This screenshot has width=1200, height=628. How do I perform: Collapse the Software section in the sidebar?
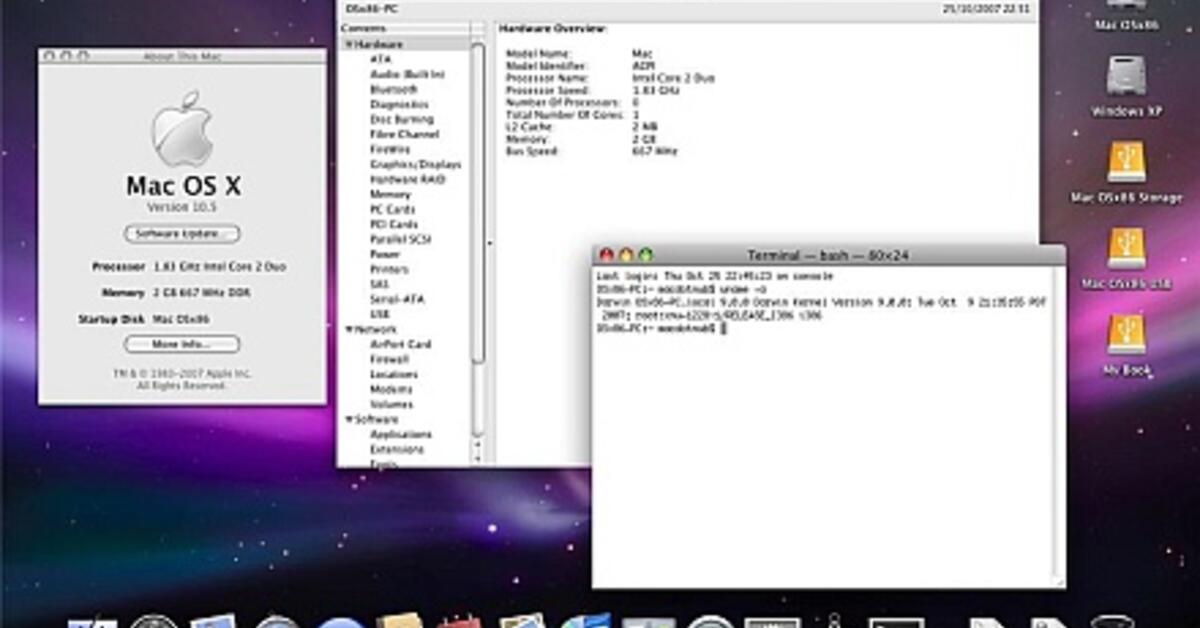(x=347, y=420)
